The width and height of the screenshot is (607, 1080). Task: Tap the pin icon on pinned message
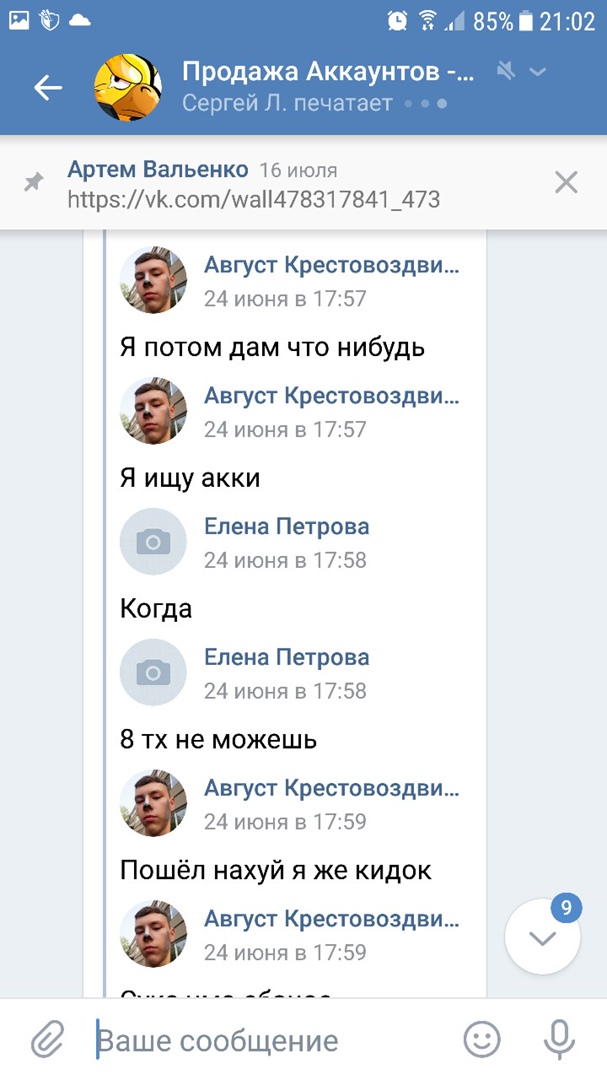[x=35, y=183]
